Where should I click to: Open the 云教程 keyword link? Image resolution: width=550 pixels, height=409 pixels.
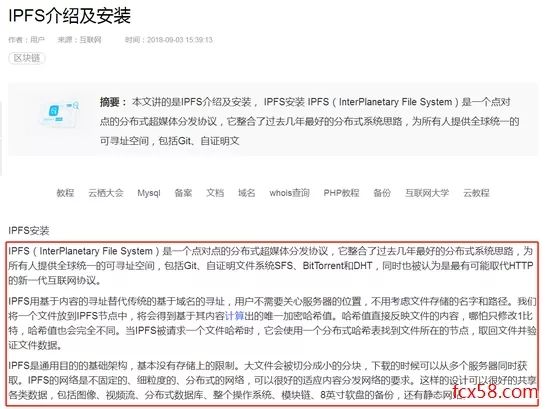click(x=476, y=193)
